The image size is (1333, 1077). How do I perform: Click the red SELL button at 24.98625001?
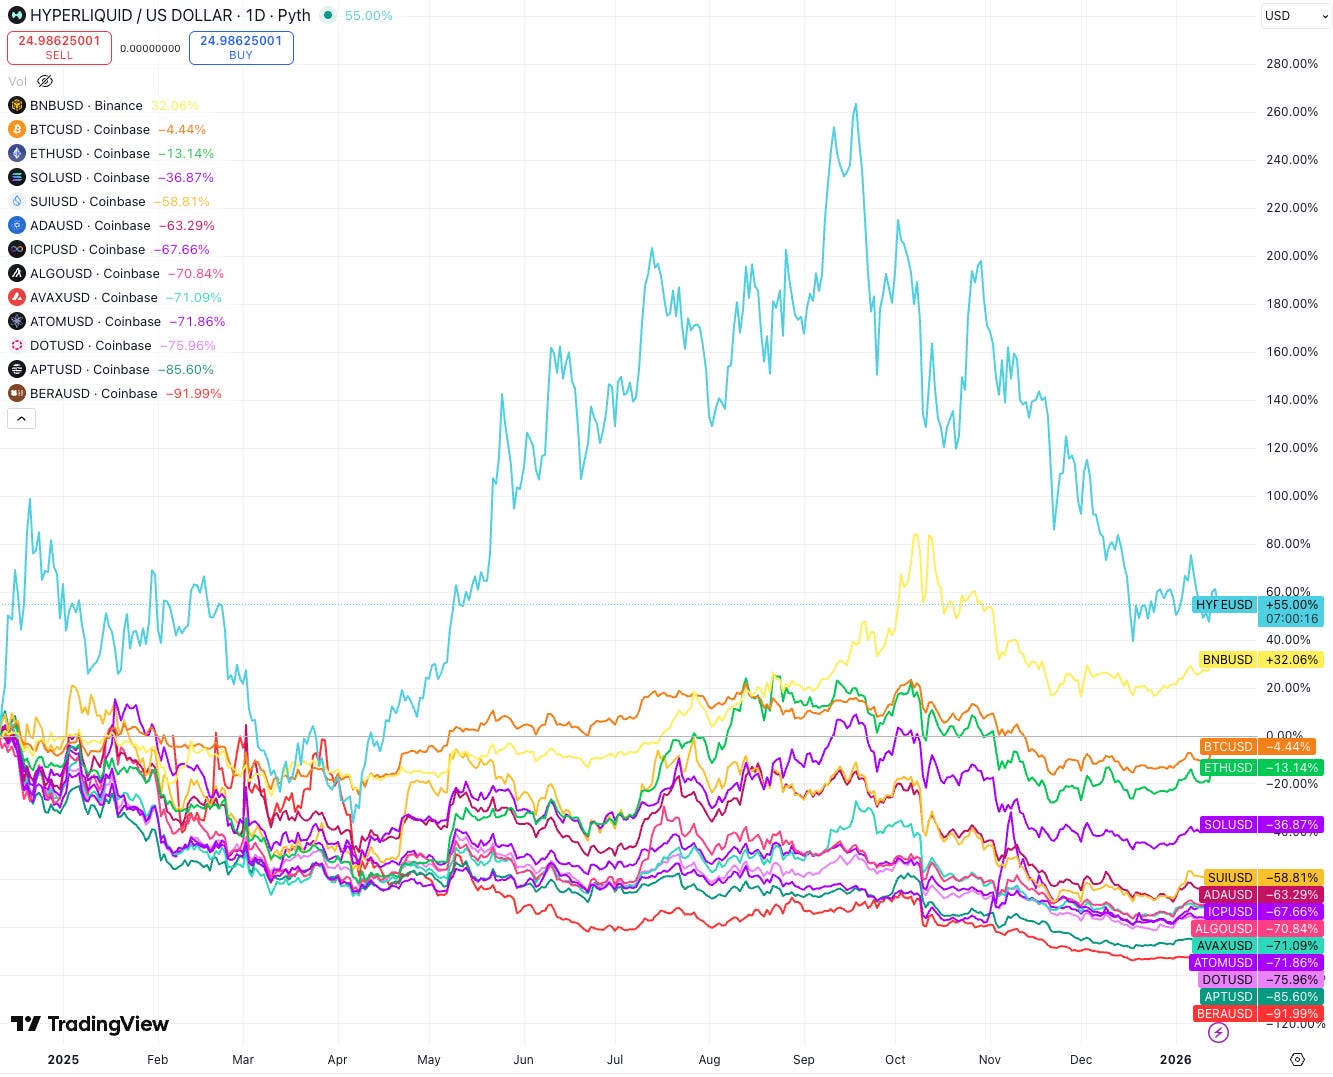[59, 47]
